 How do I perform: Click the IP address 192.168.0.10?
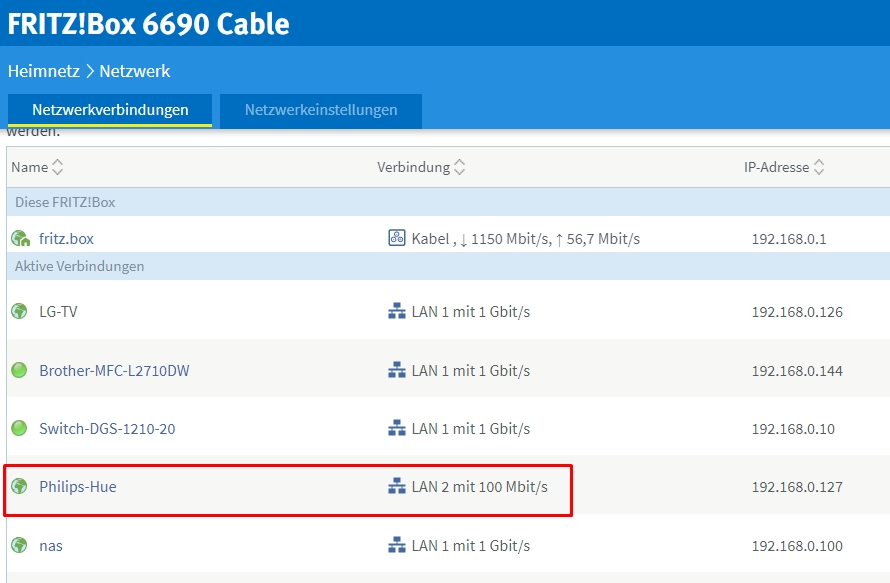pyautogui.click(x=793, y=429)
